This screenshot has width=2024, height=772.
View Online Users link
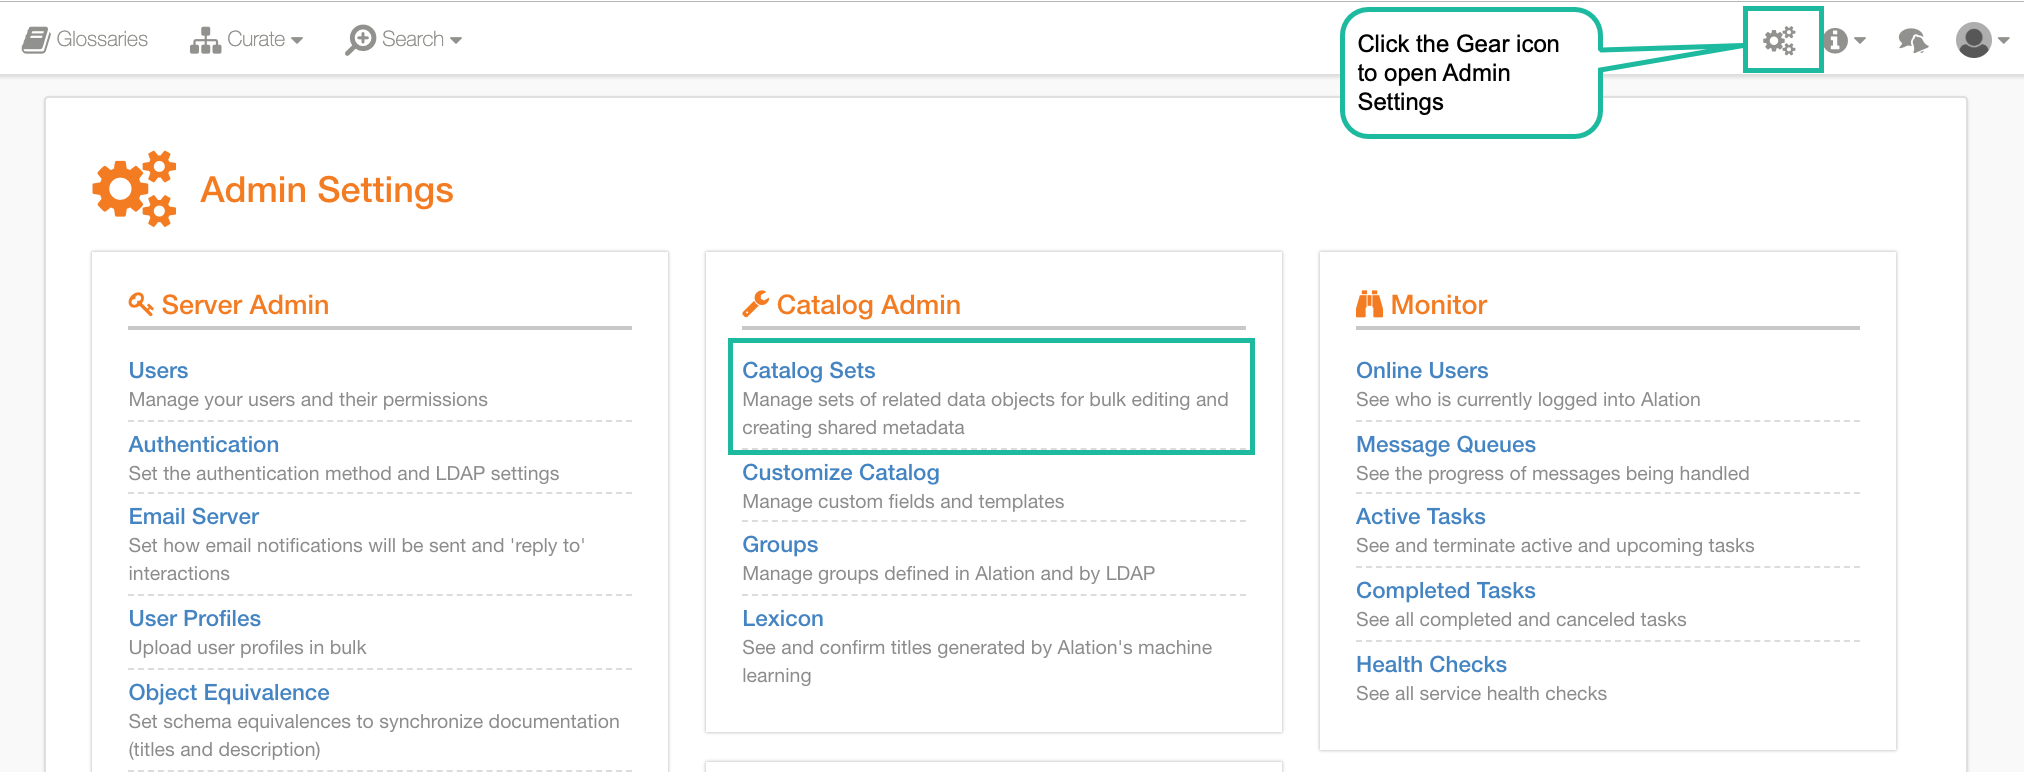(x=1422, y=370)
